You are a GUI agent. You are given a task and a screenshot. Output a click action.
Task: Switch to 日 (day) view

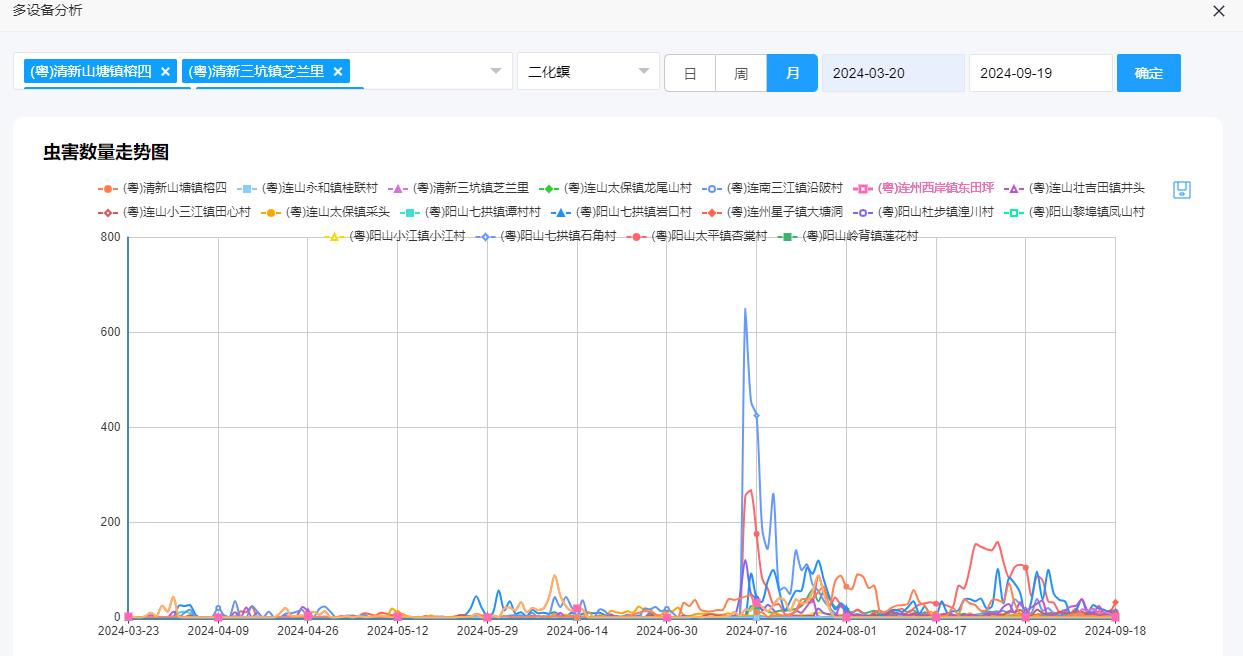pyautogui.click(x=690, y=73)
